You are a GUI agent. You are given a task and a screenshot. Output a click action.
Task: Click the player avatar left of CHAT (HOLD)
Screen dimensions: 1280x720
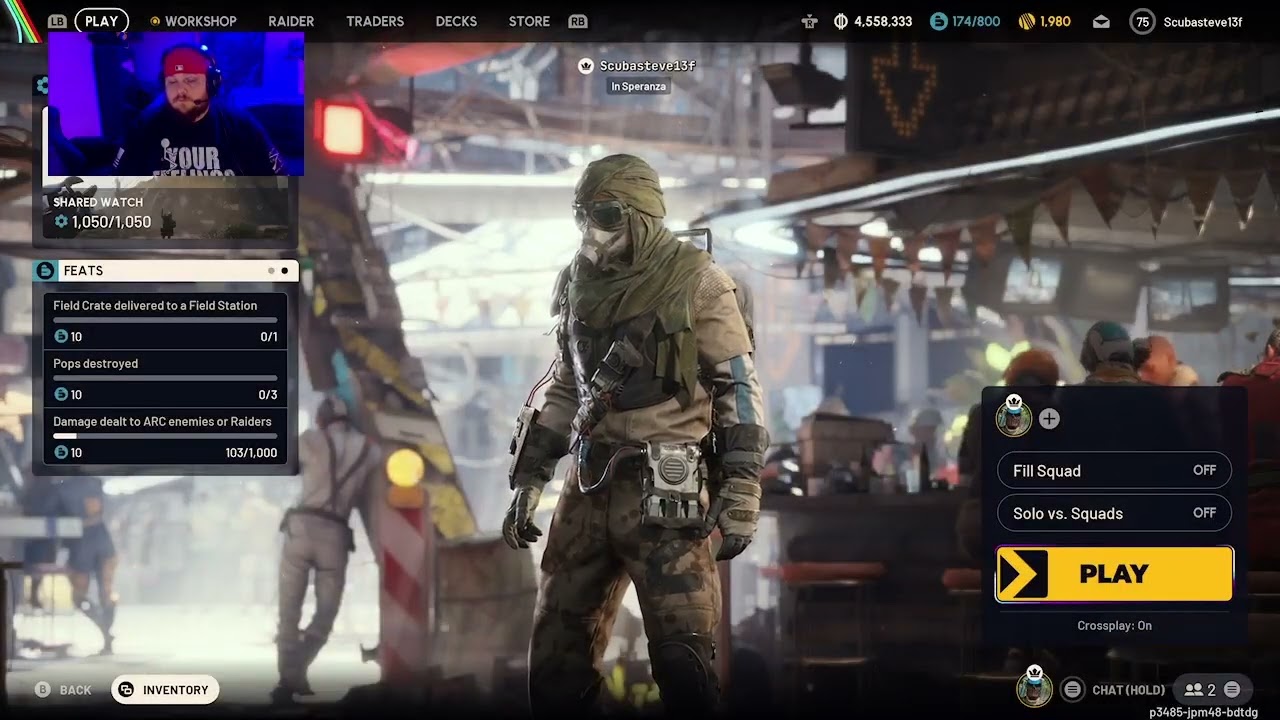[x=1035, y=688]
